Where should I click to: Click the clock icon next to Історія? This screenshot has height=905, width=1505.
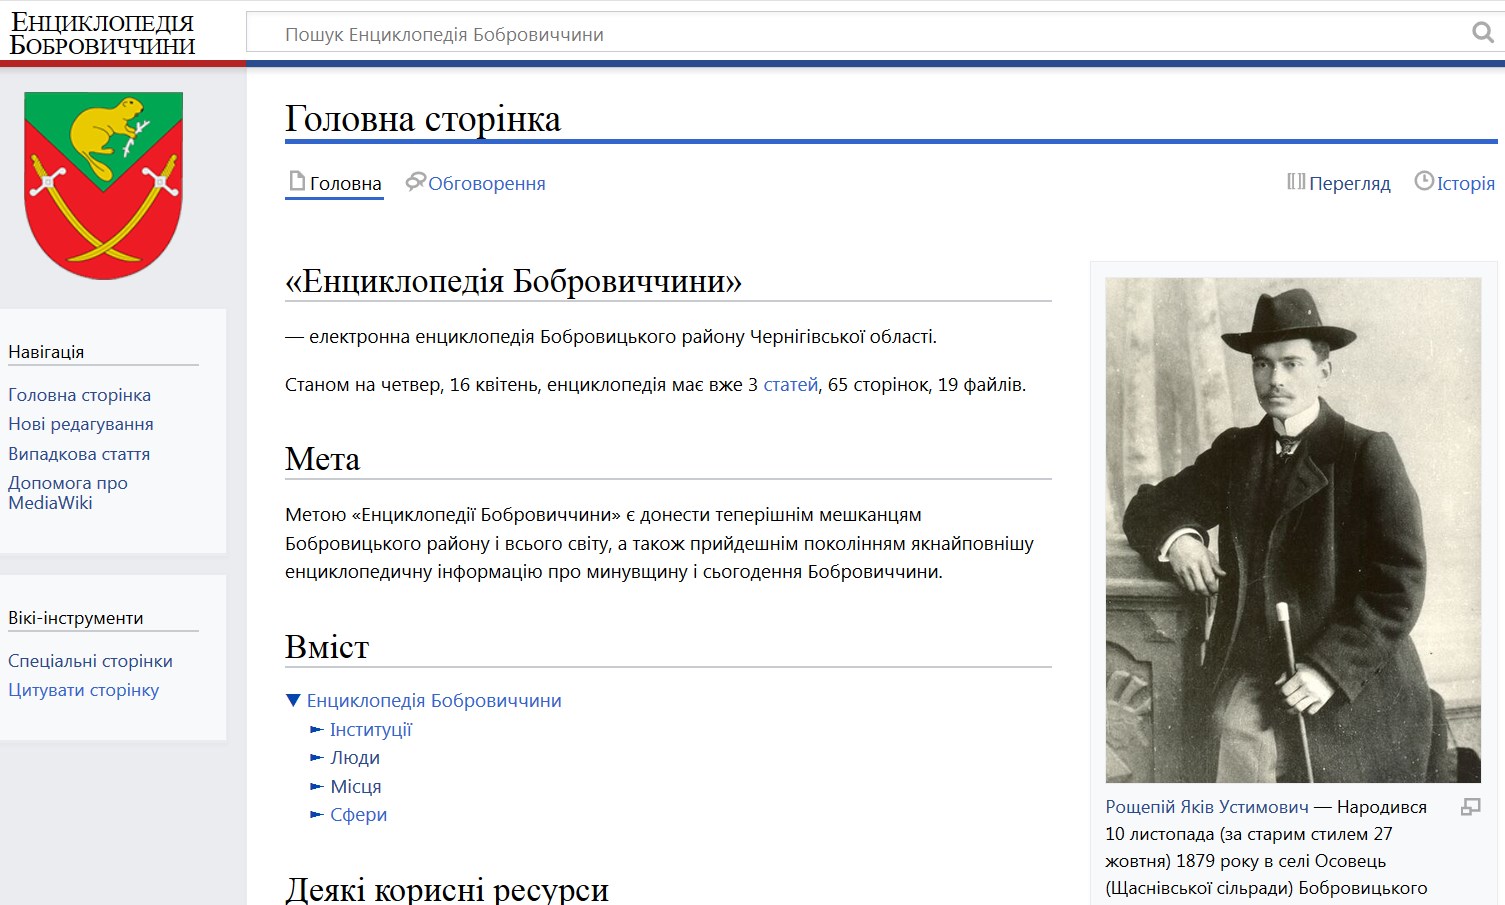(x=1423, y=181)
